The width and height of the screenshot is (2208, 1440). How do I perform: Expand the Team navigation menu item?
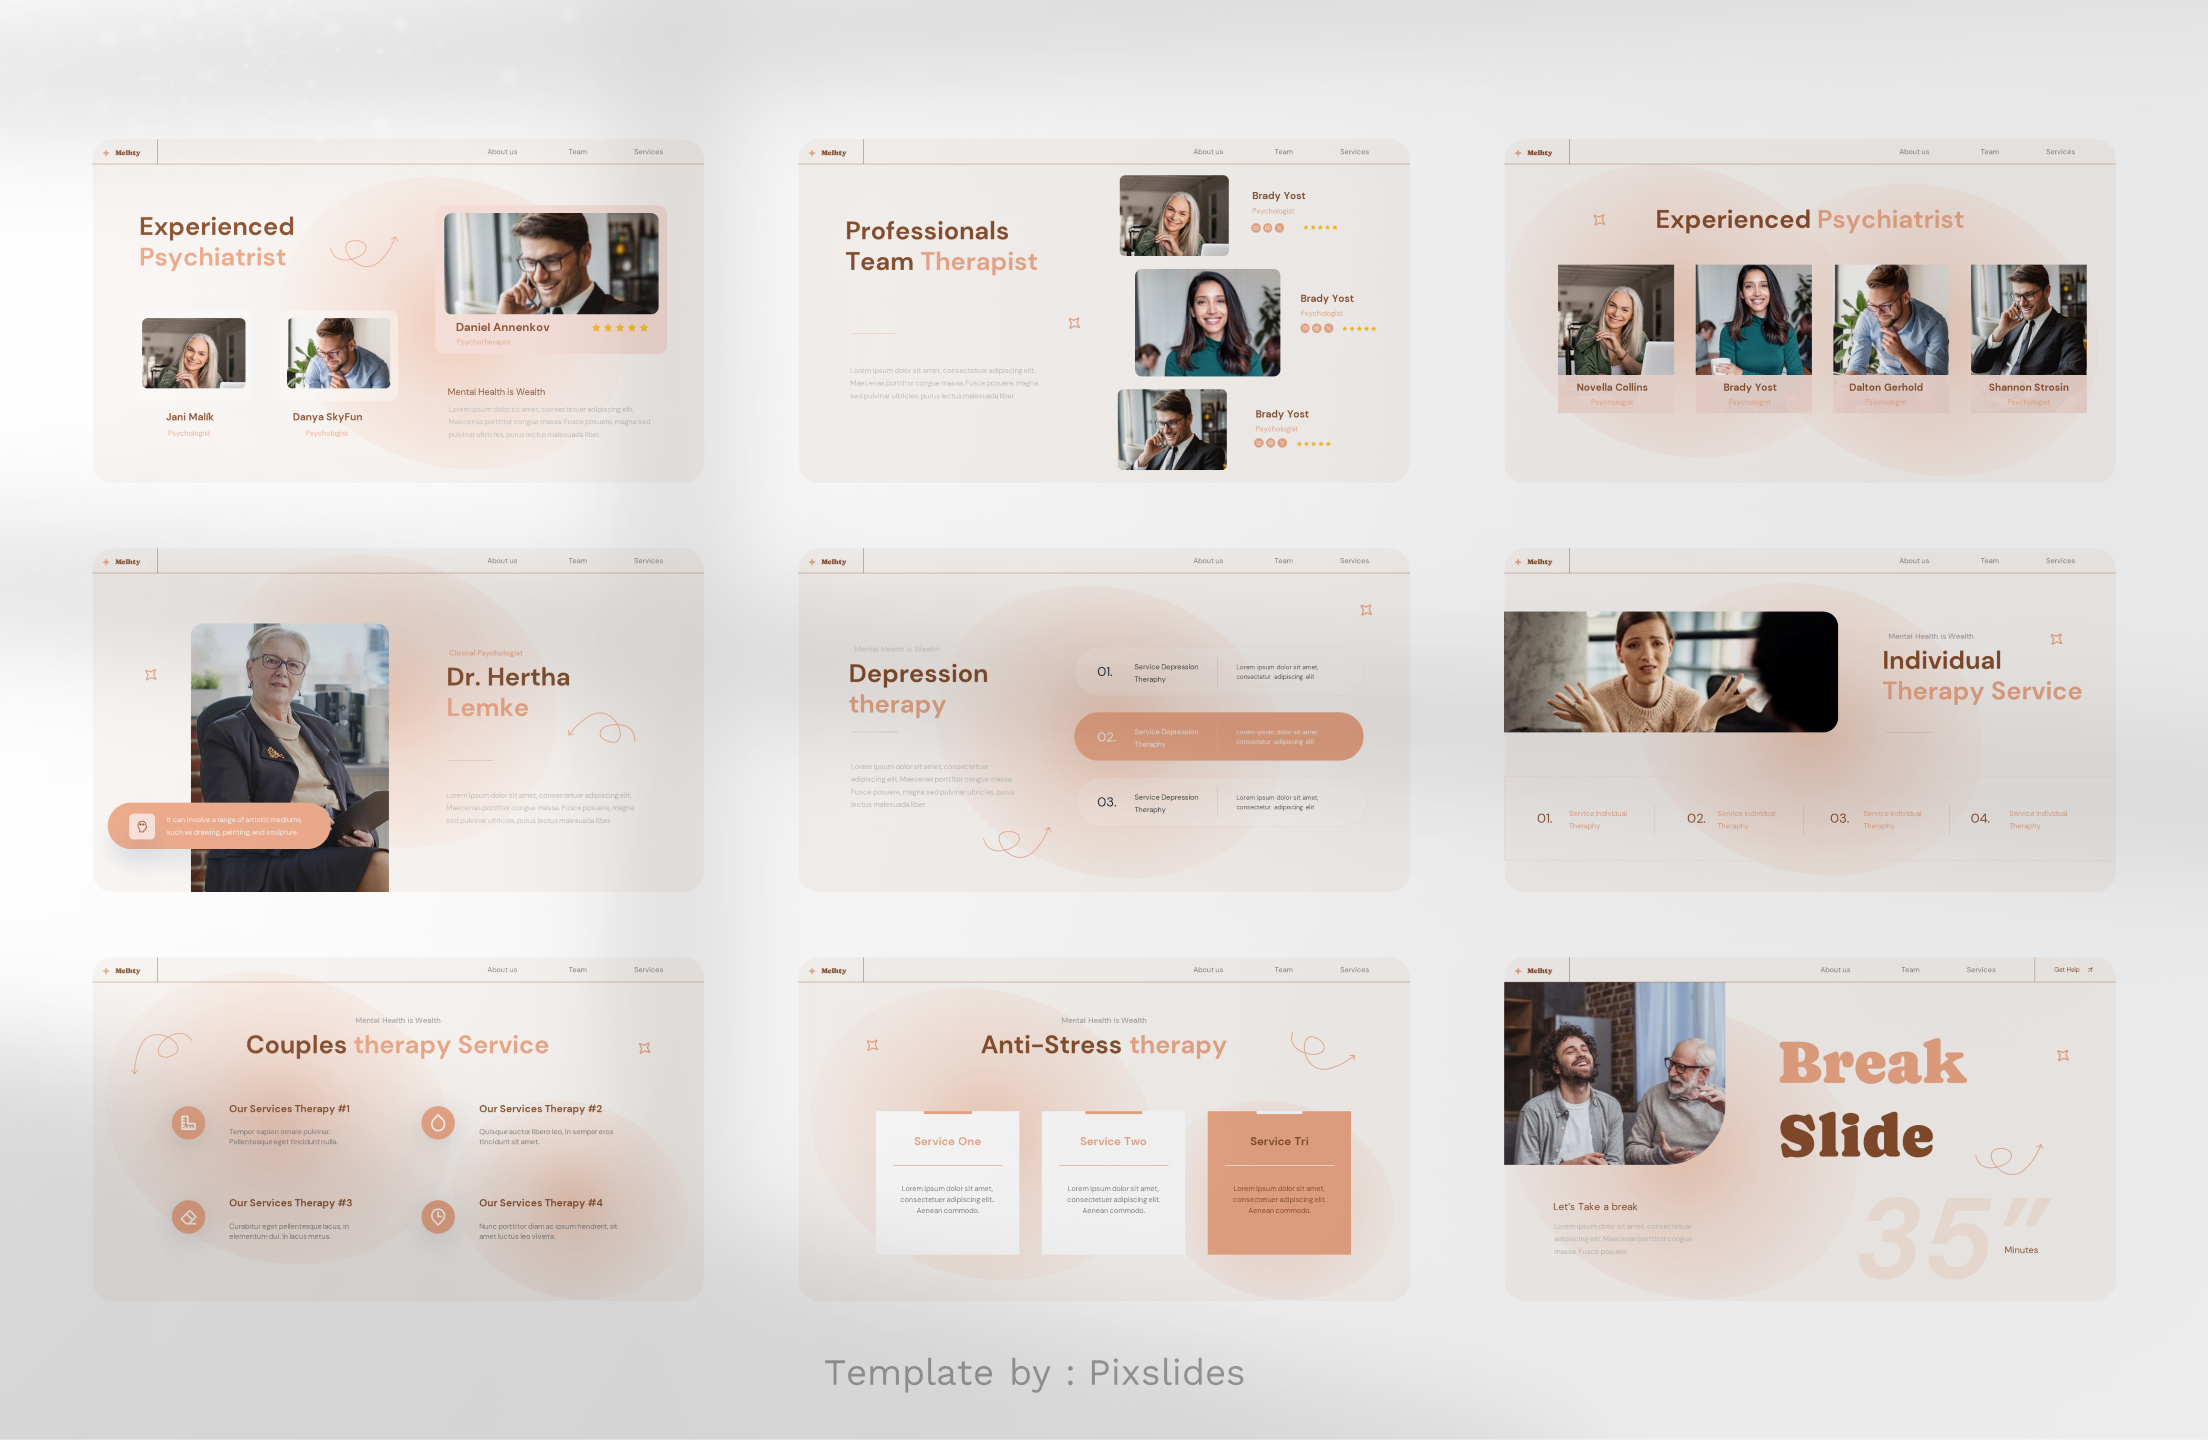(x=575, y=151)
